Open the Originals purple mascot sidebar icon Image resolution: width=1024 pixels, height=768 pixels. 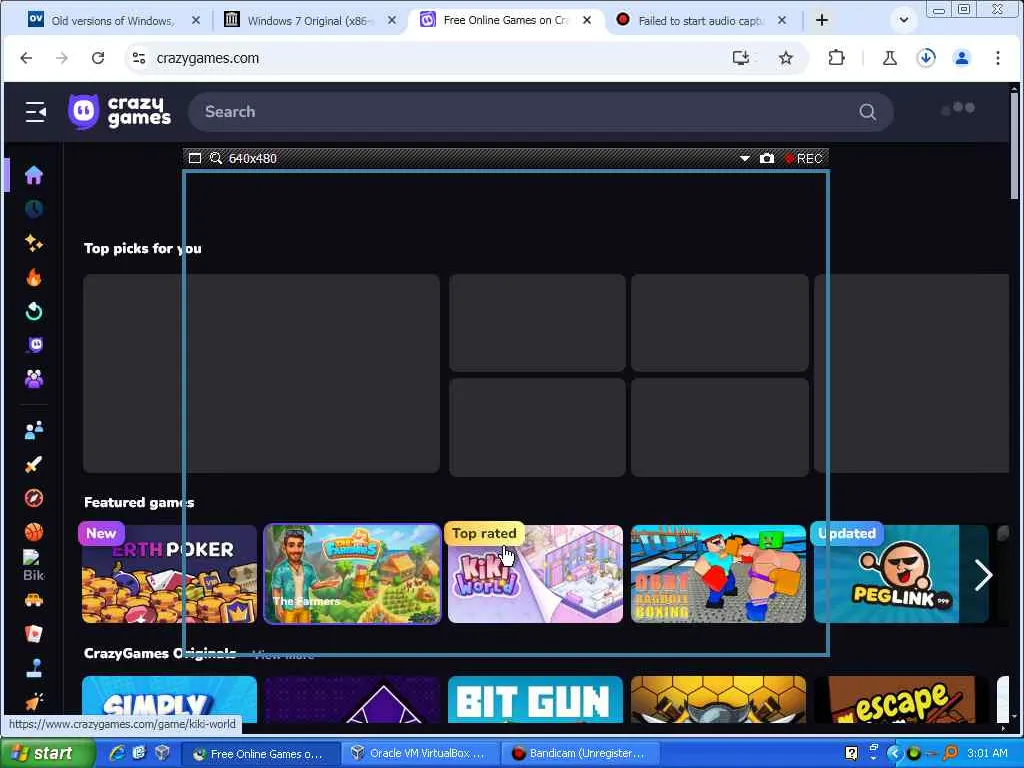[35, 345]
